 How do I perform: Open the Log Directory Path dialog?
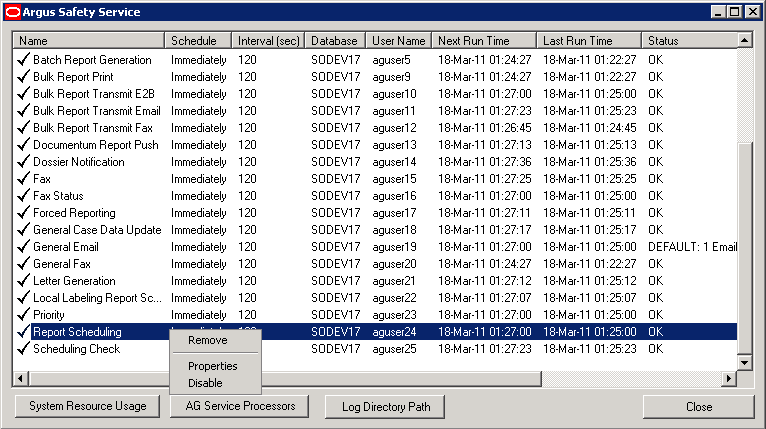click(x=385, y=407)
